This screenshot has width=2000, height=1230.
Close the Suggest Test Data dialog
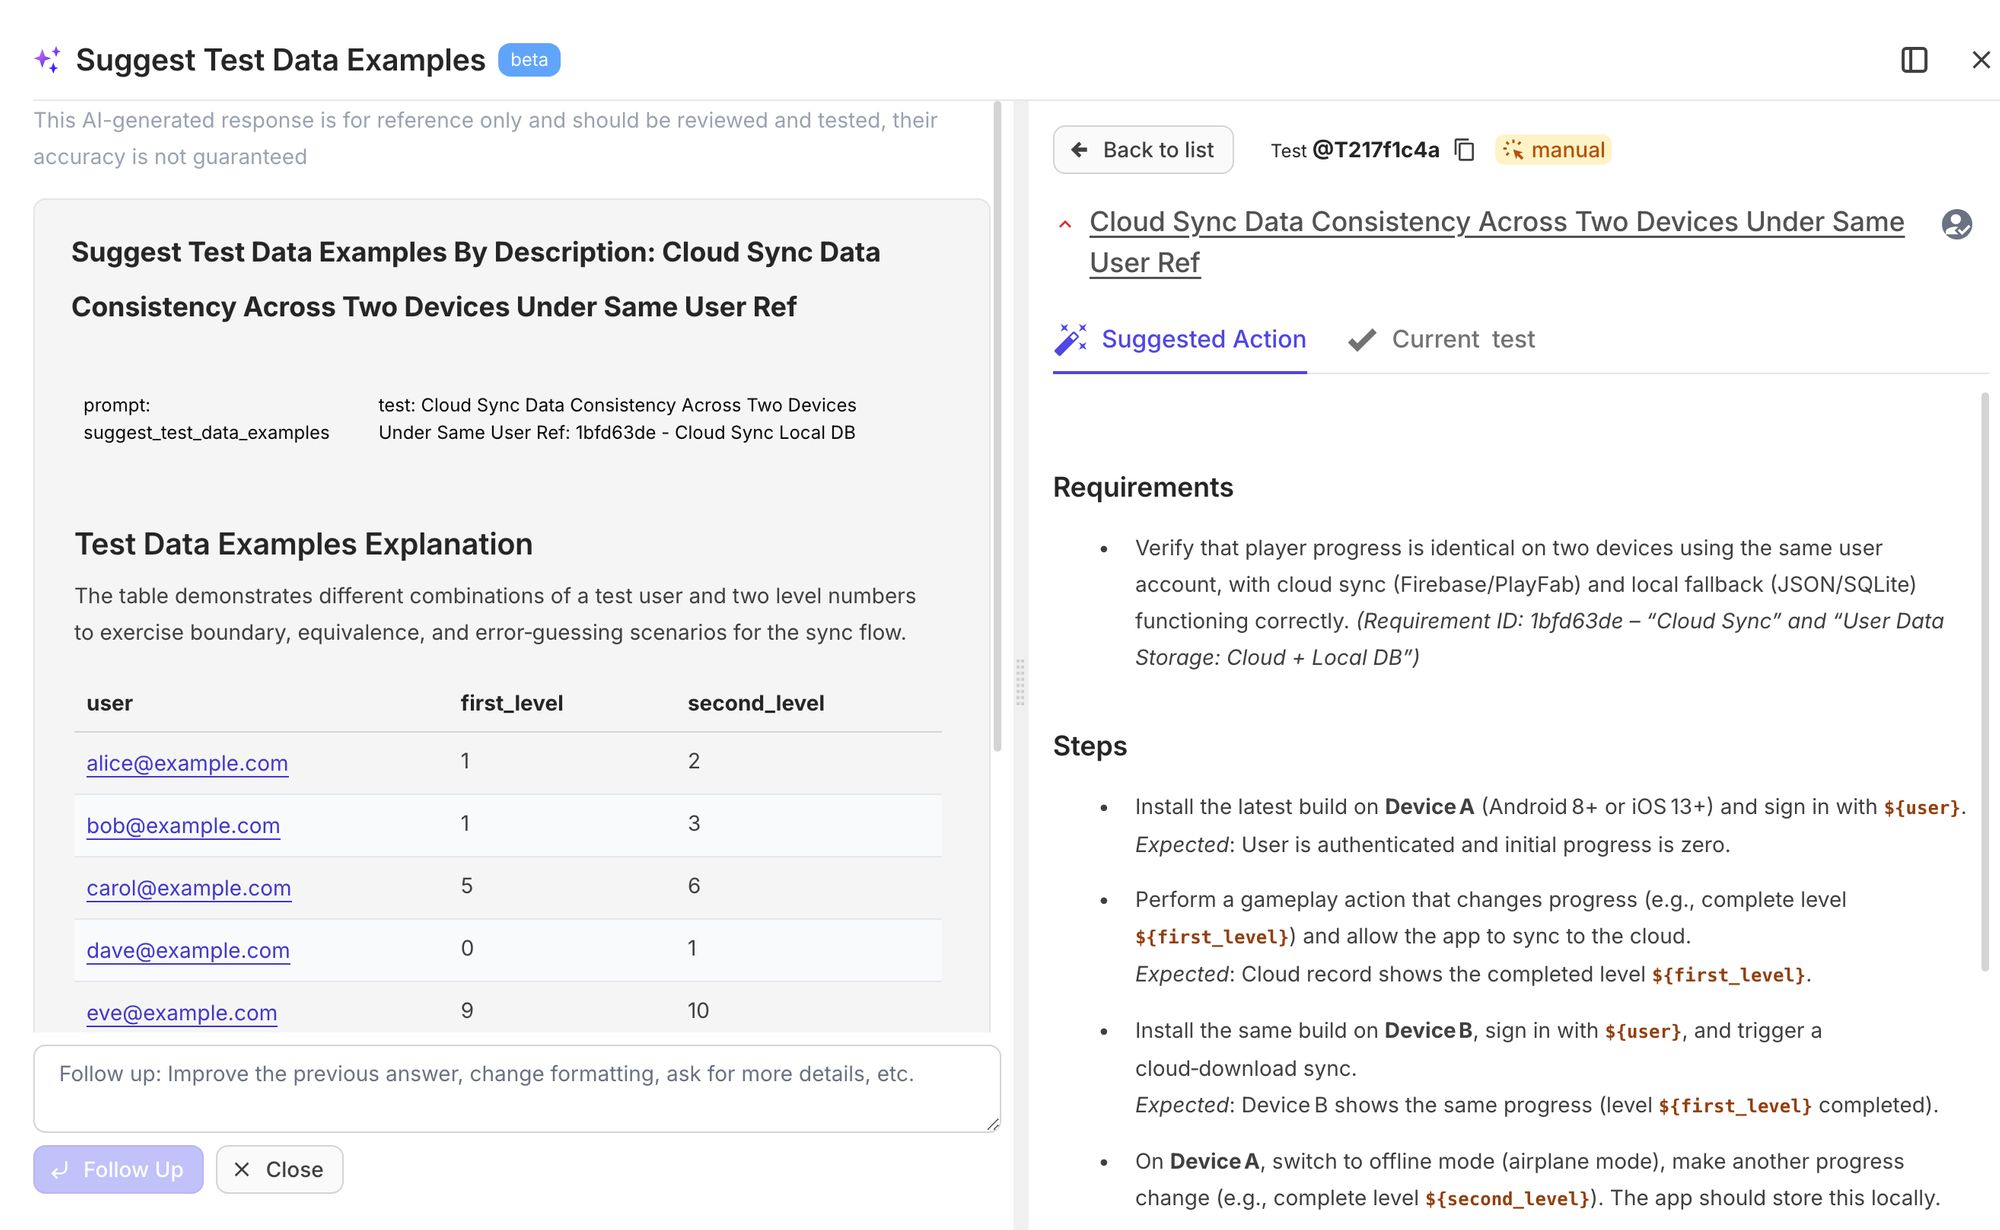pyautogui.click(x=1981, y=60)
